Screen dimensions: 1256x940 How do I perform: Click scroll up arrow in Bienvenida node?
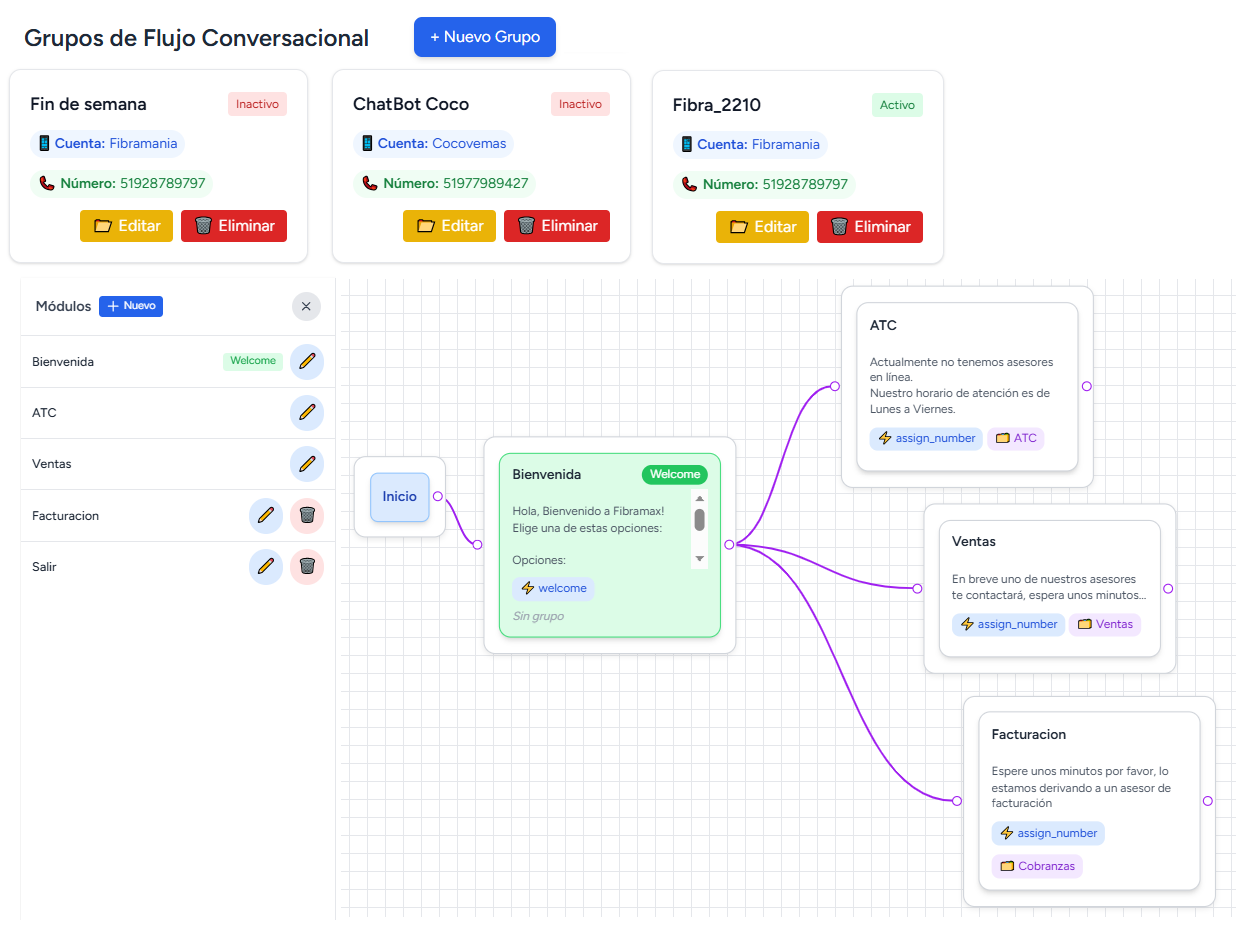[x=700, y=498]
